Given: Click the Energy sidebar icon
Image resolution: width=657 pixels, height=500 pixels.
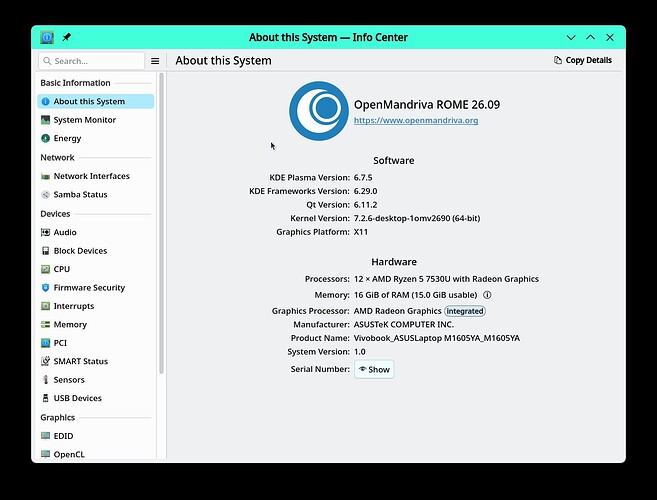Looking at the screenshot, I should 45,138.
